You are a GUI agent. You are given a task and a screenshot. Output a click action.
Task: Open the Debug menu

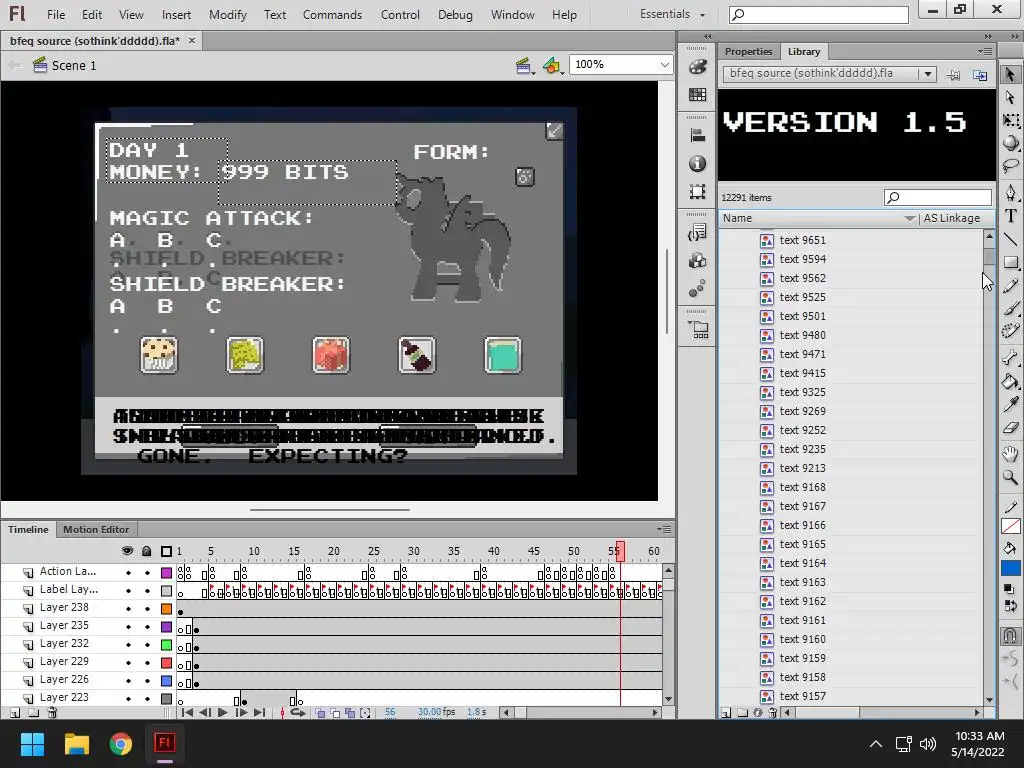[x=455, y=14]
